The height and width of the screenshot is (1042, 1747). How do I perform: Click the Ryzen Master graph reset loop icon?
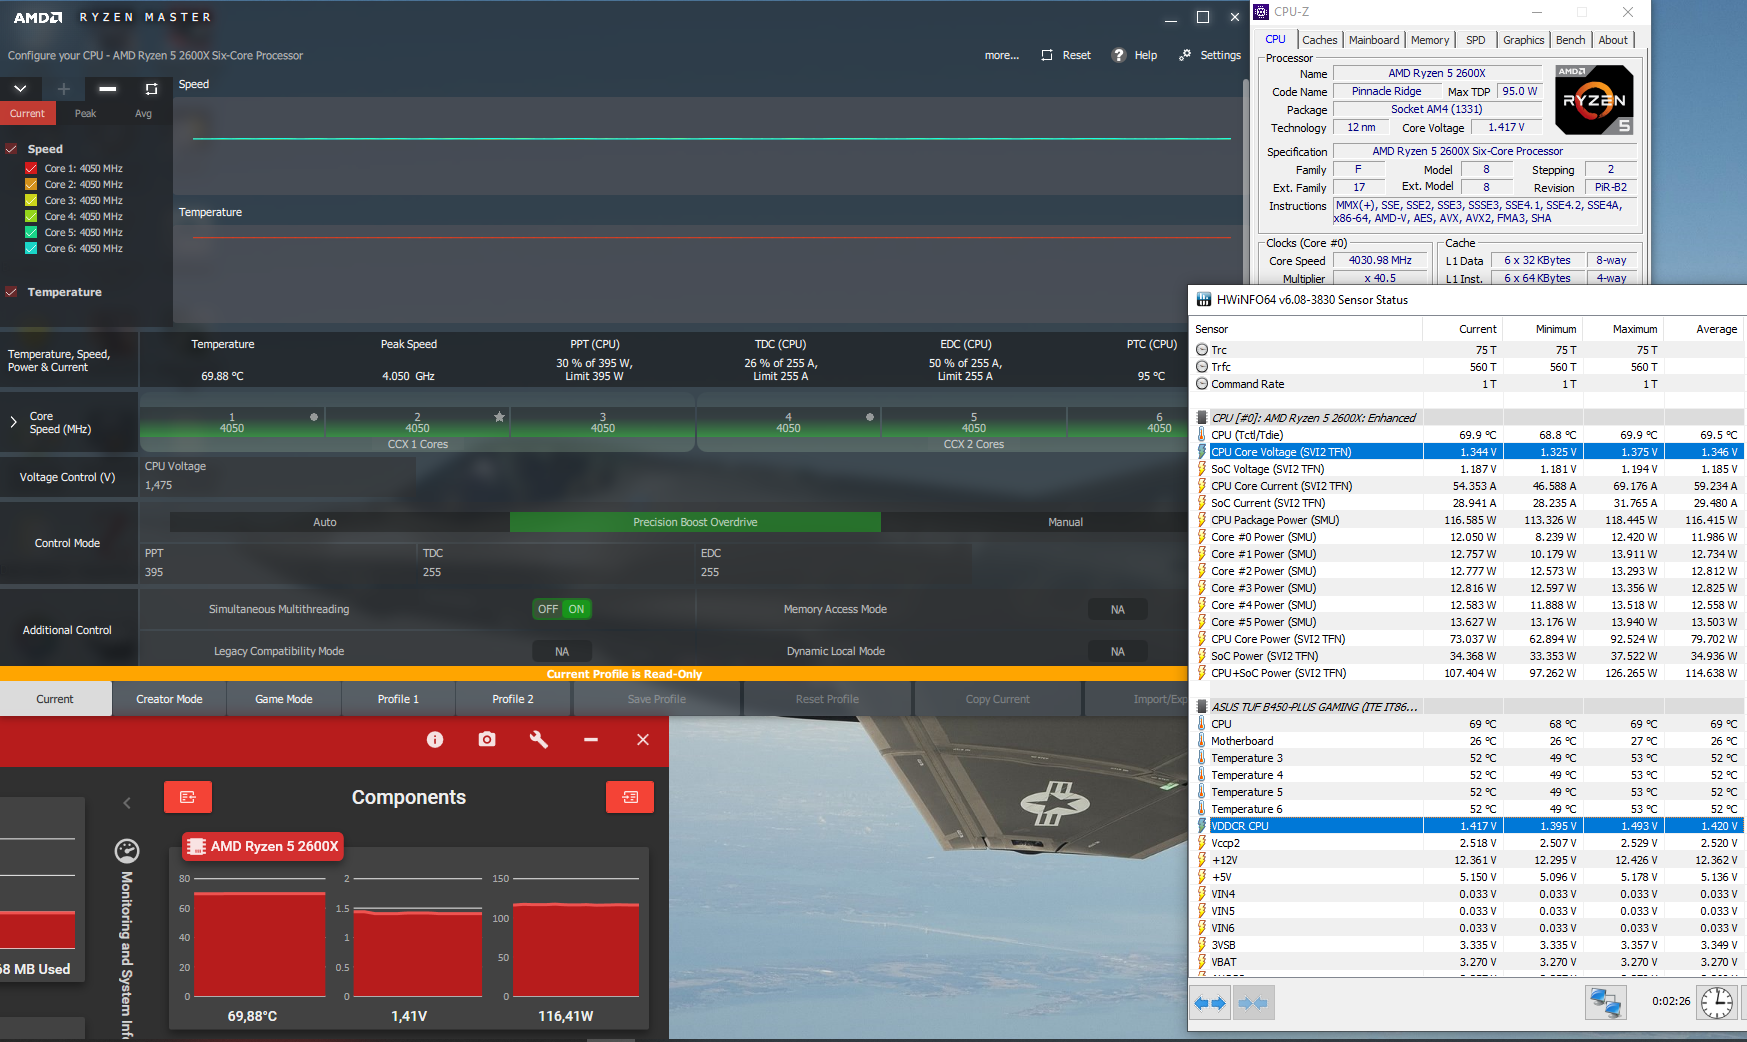tap(151, 89)
